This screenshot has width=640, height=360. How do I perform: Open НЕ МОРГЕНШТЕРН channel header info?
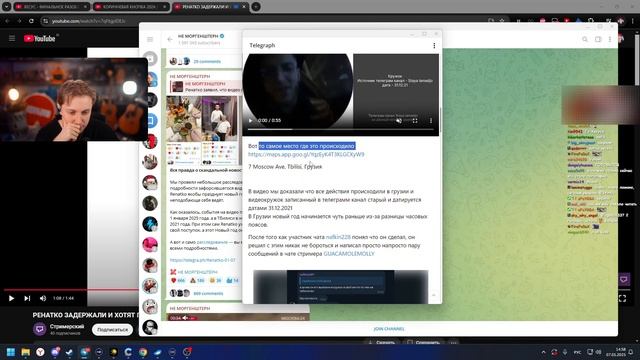pos(201,39)
